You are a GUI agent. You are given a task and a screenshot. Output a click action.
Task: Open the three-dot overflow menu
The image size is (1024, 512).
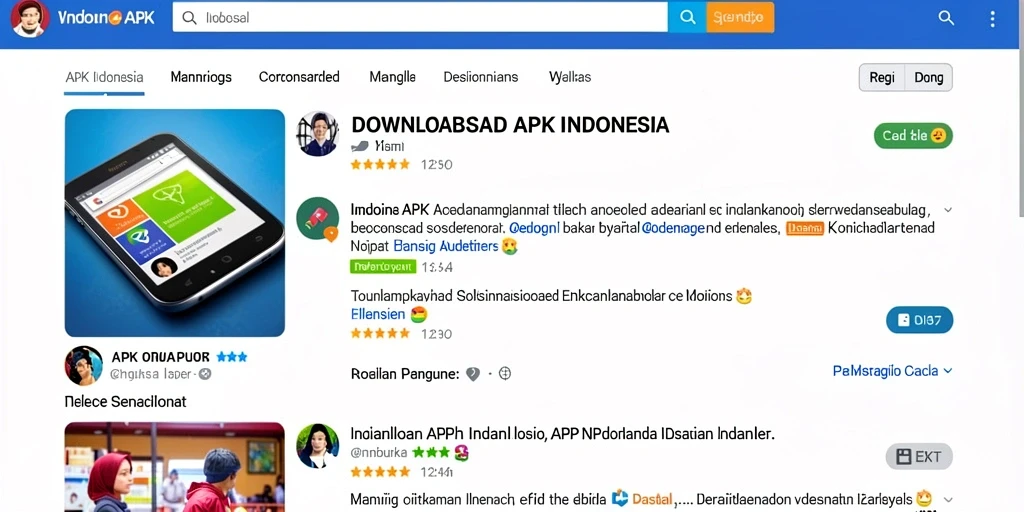point(992,18)
